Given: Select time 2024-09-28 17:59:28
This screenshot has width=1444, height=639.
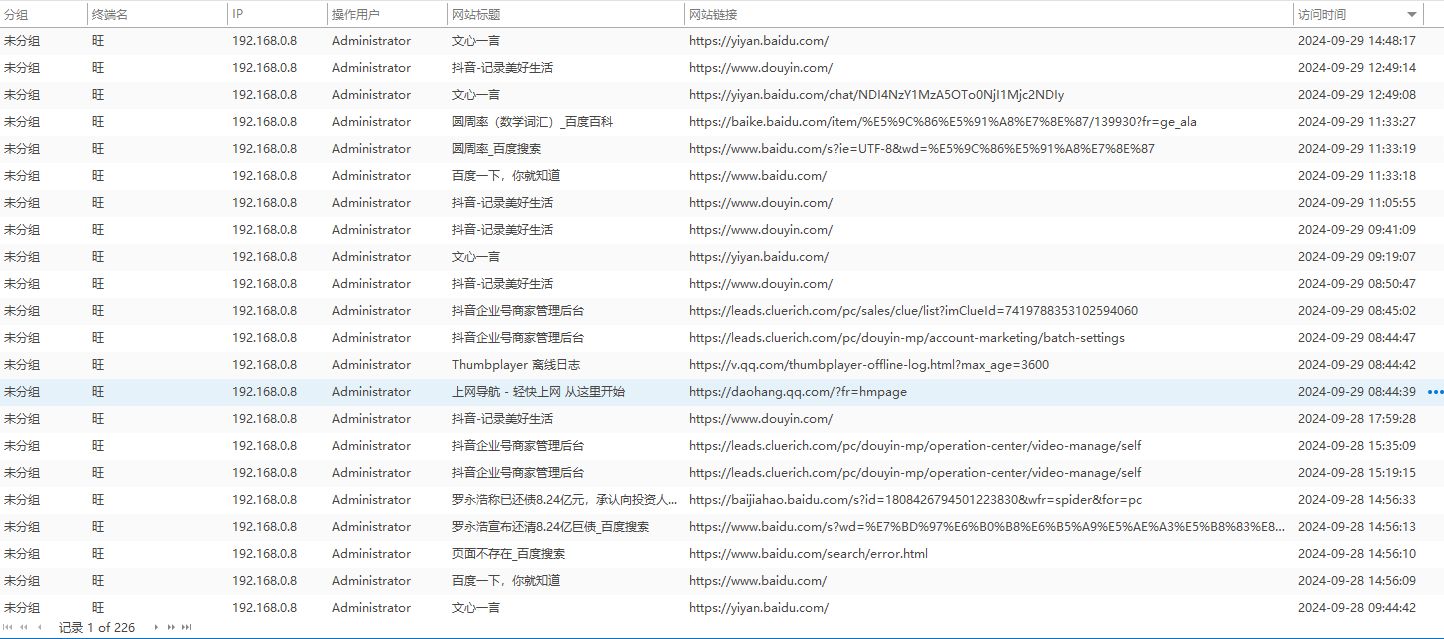Looking at the screenshot, I should tap(1357, 419).
